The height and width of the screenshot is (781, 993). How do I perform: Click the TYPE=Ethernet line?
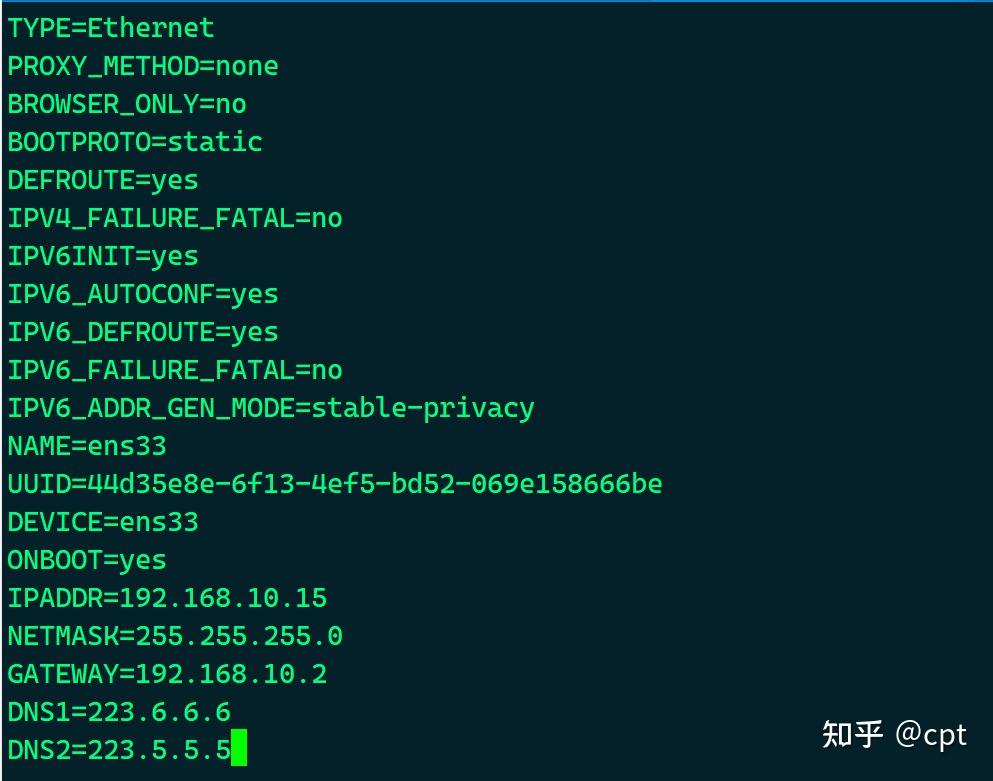(111, 28)
